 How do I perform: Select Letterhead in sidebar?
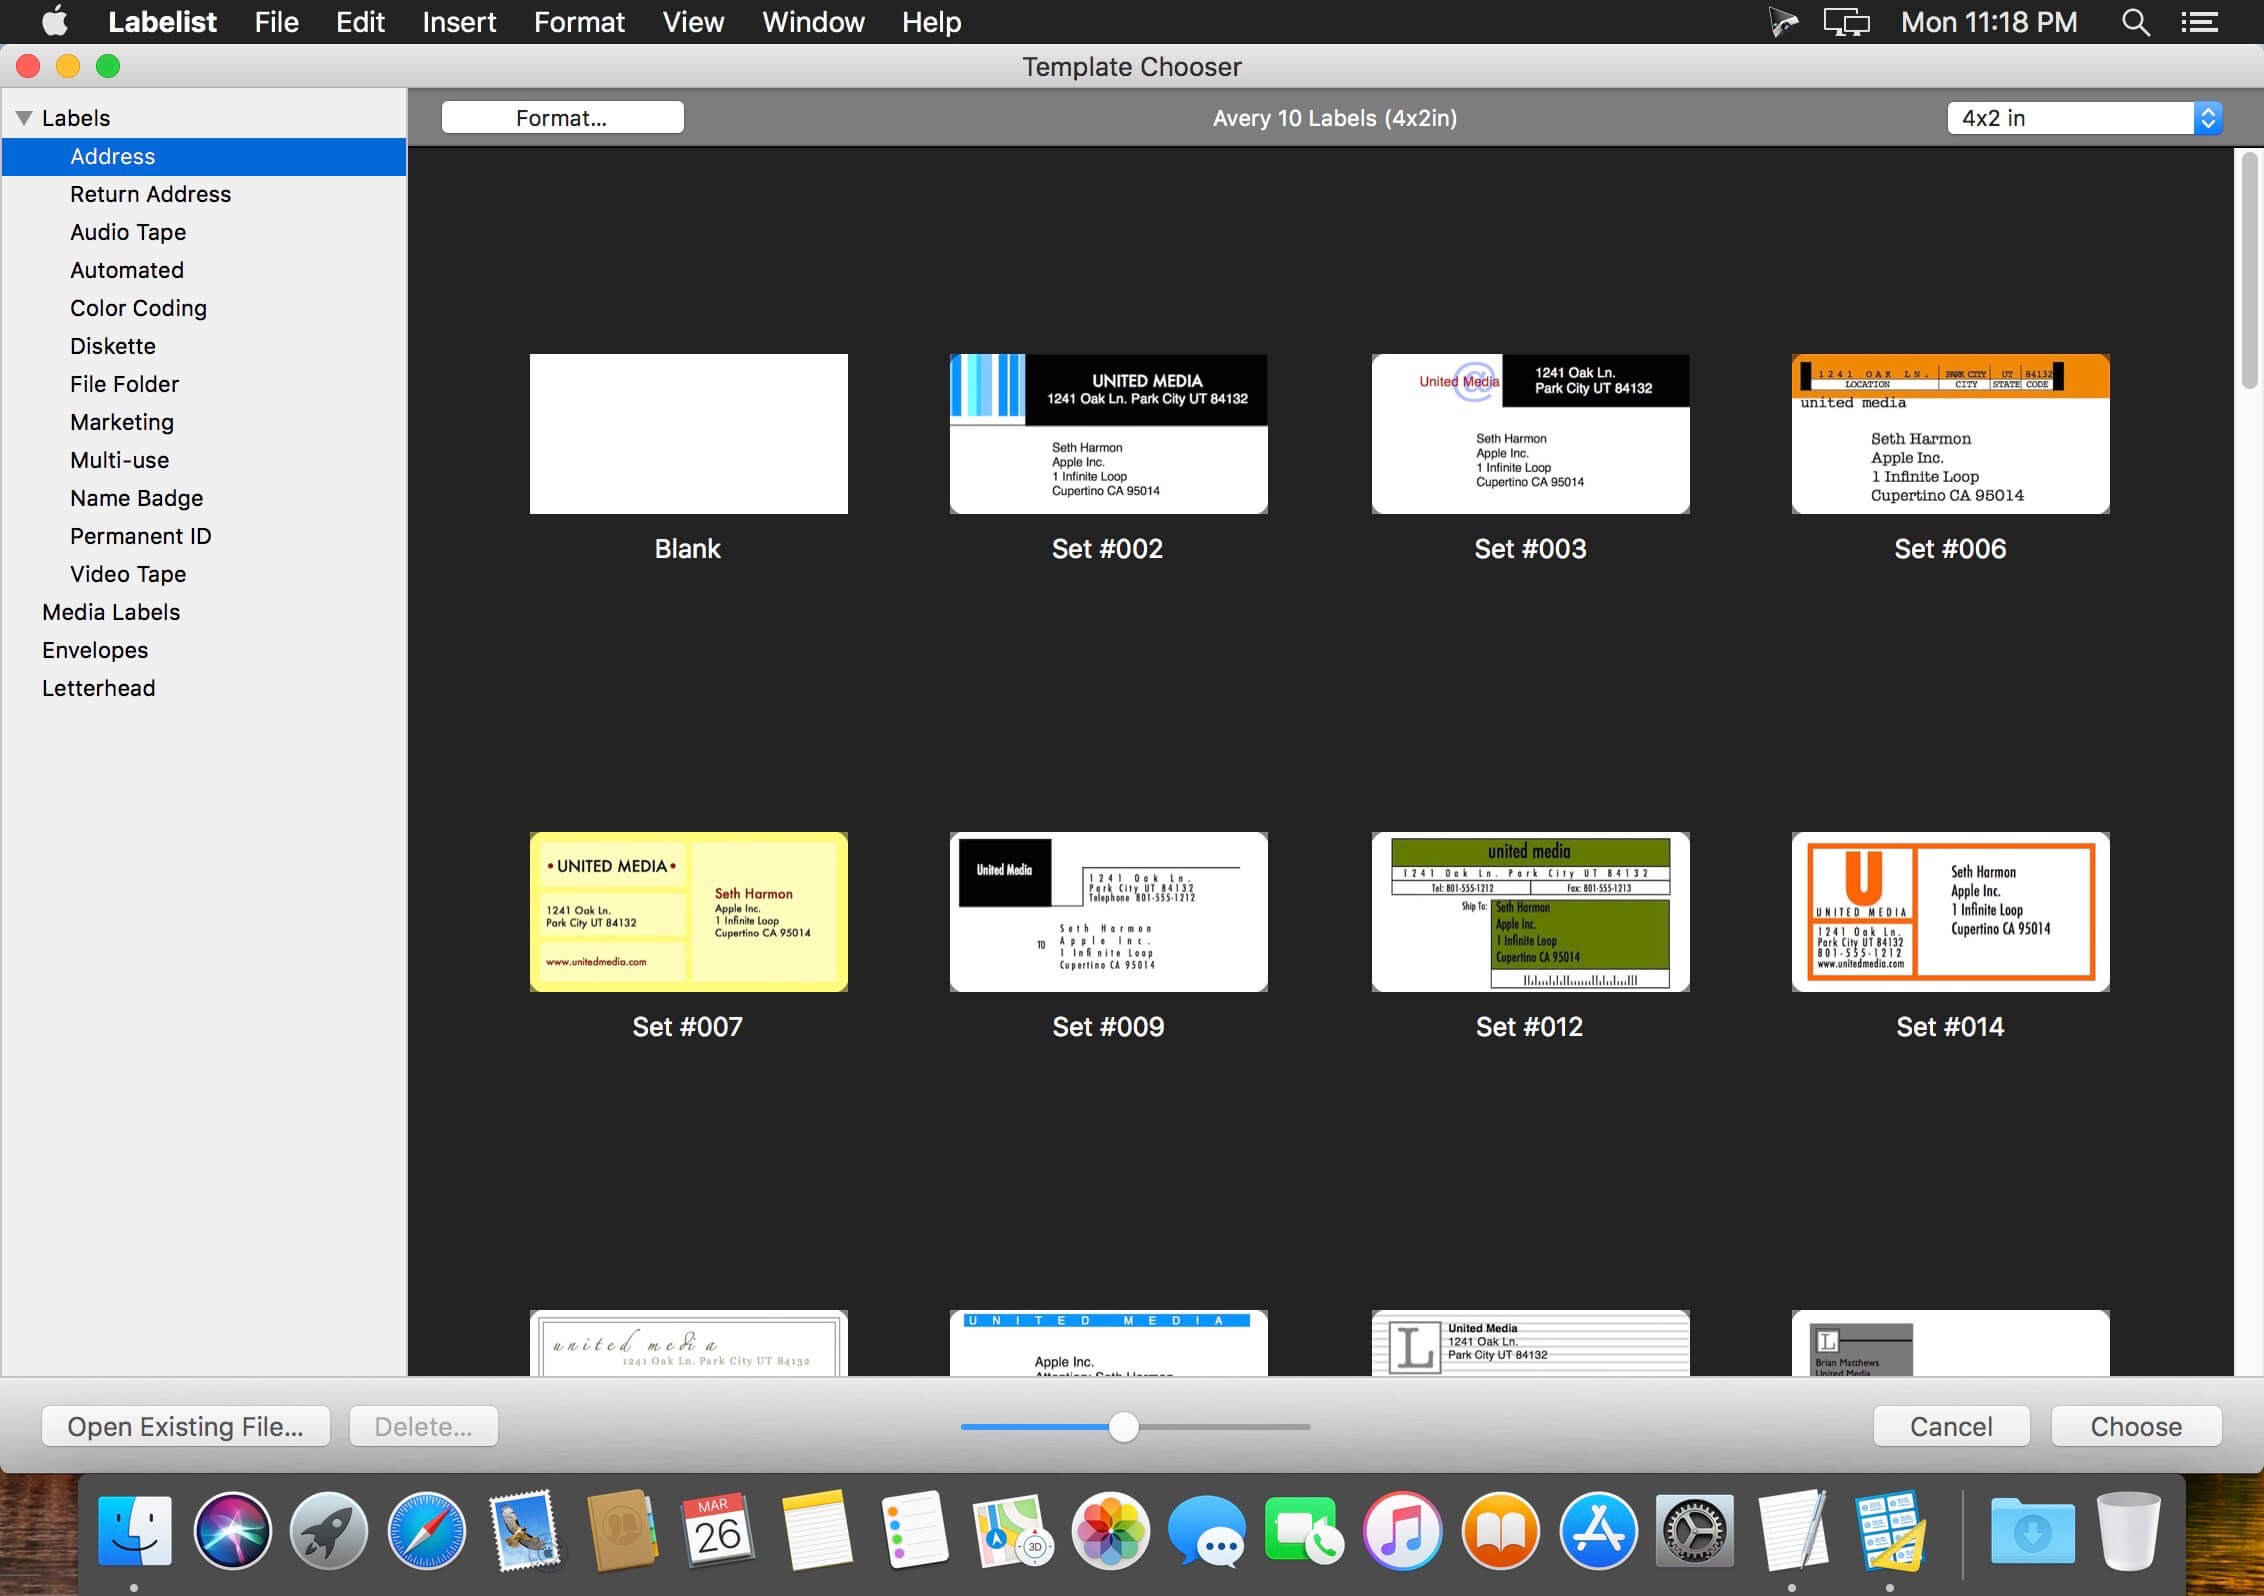point(204,688)
